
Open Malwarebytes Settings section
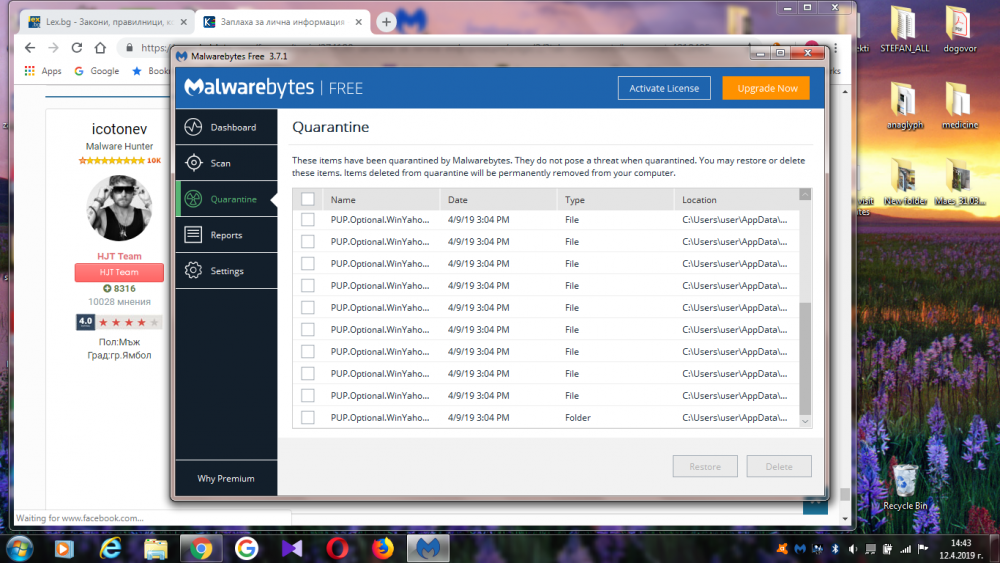pyautogui.click(x=226, y=270)
